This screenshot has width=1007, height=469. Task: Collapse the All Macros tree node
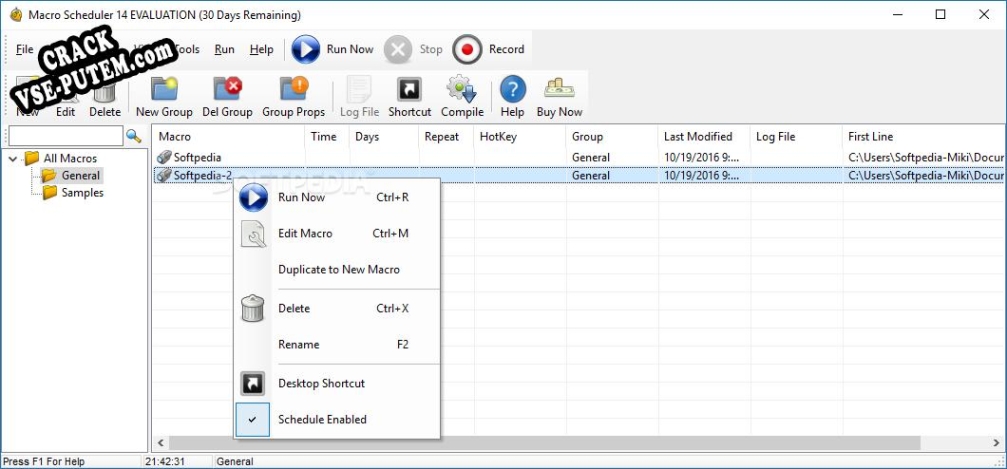click(13, 158)
